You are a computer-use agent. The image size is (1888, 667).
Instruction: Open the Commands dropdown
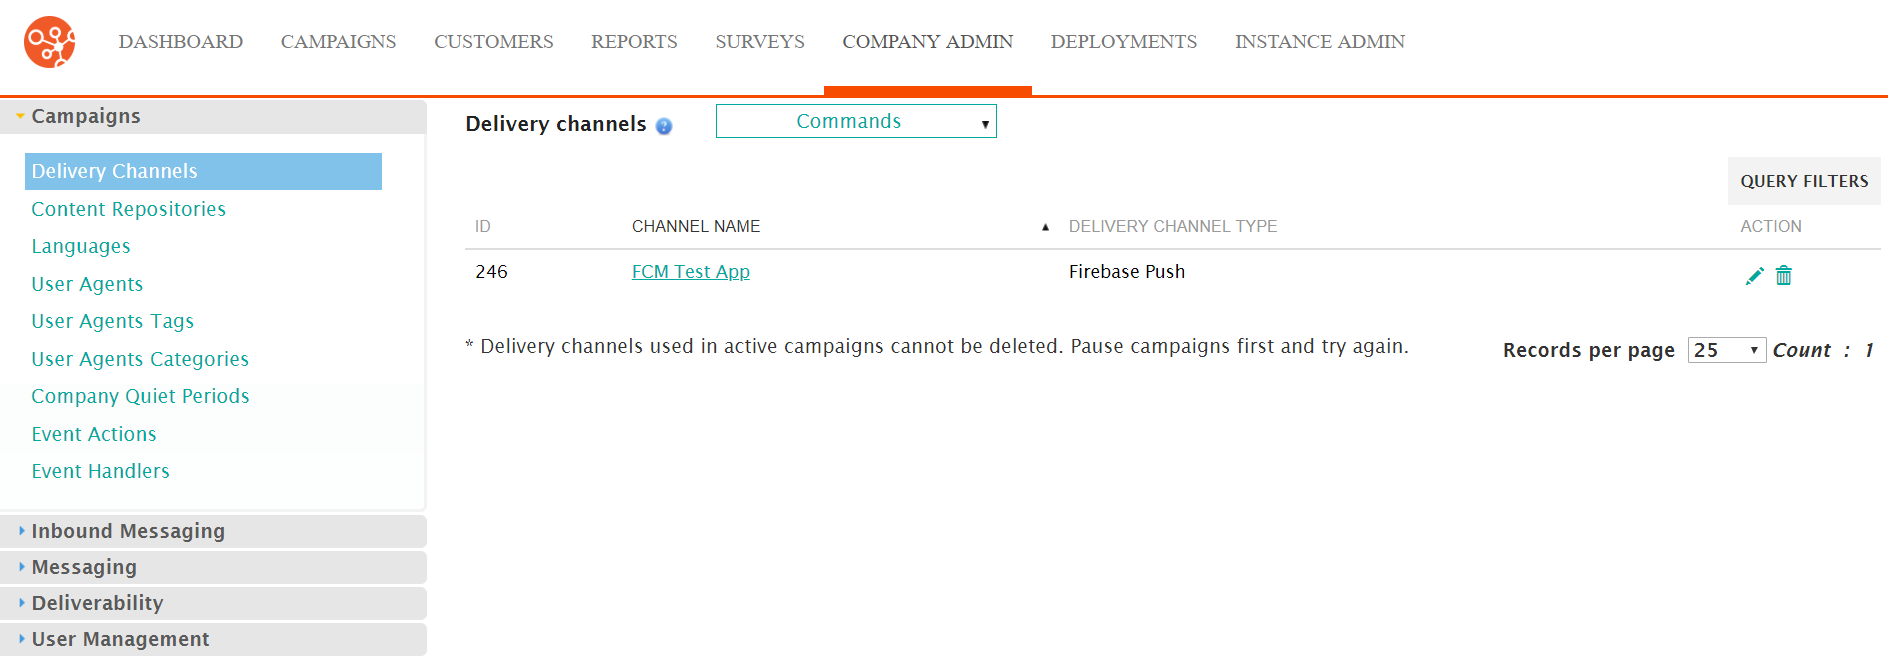click(856, 121)
